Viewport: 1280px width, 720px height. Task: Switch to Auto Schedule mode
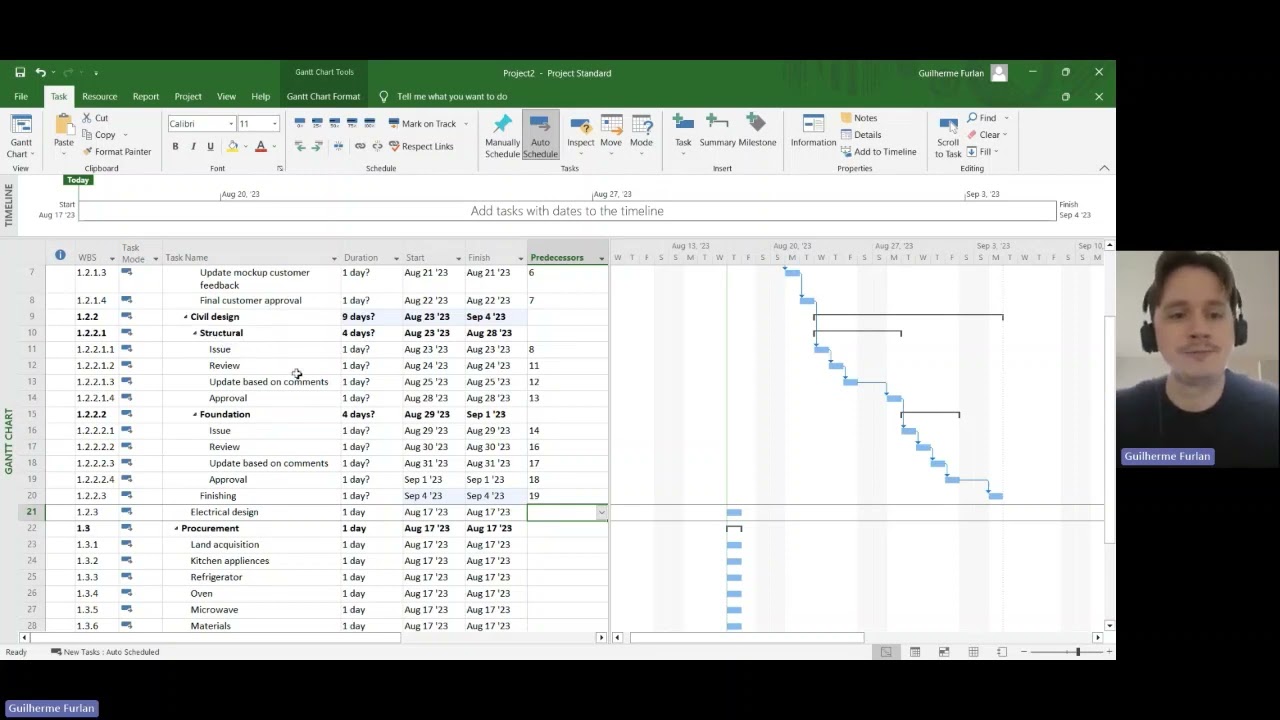[540, 136]
